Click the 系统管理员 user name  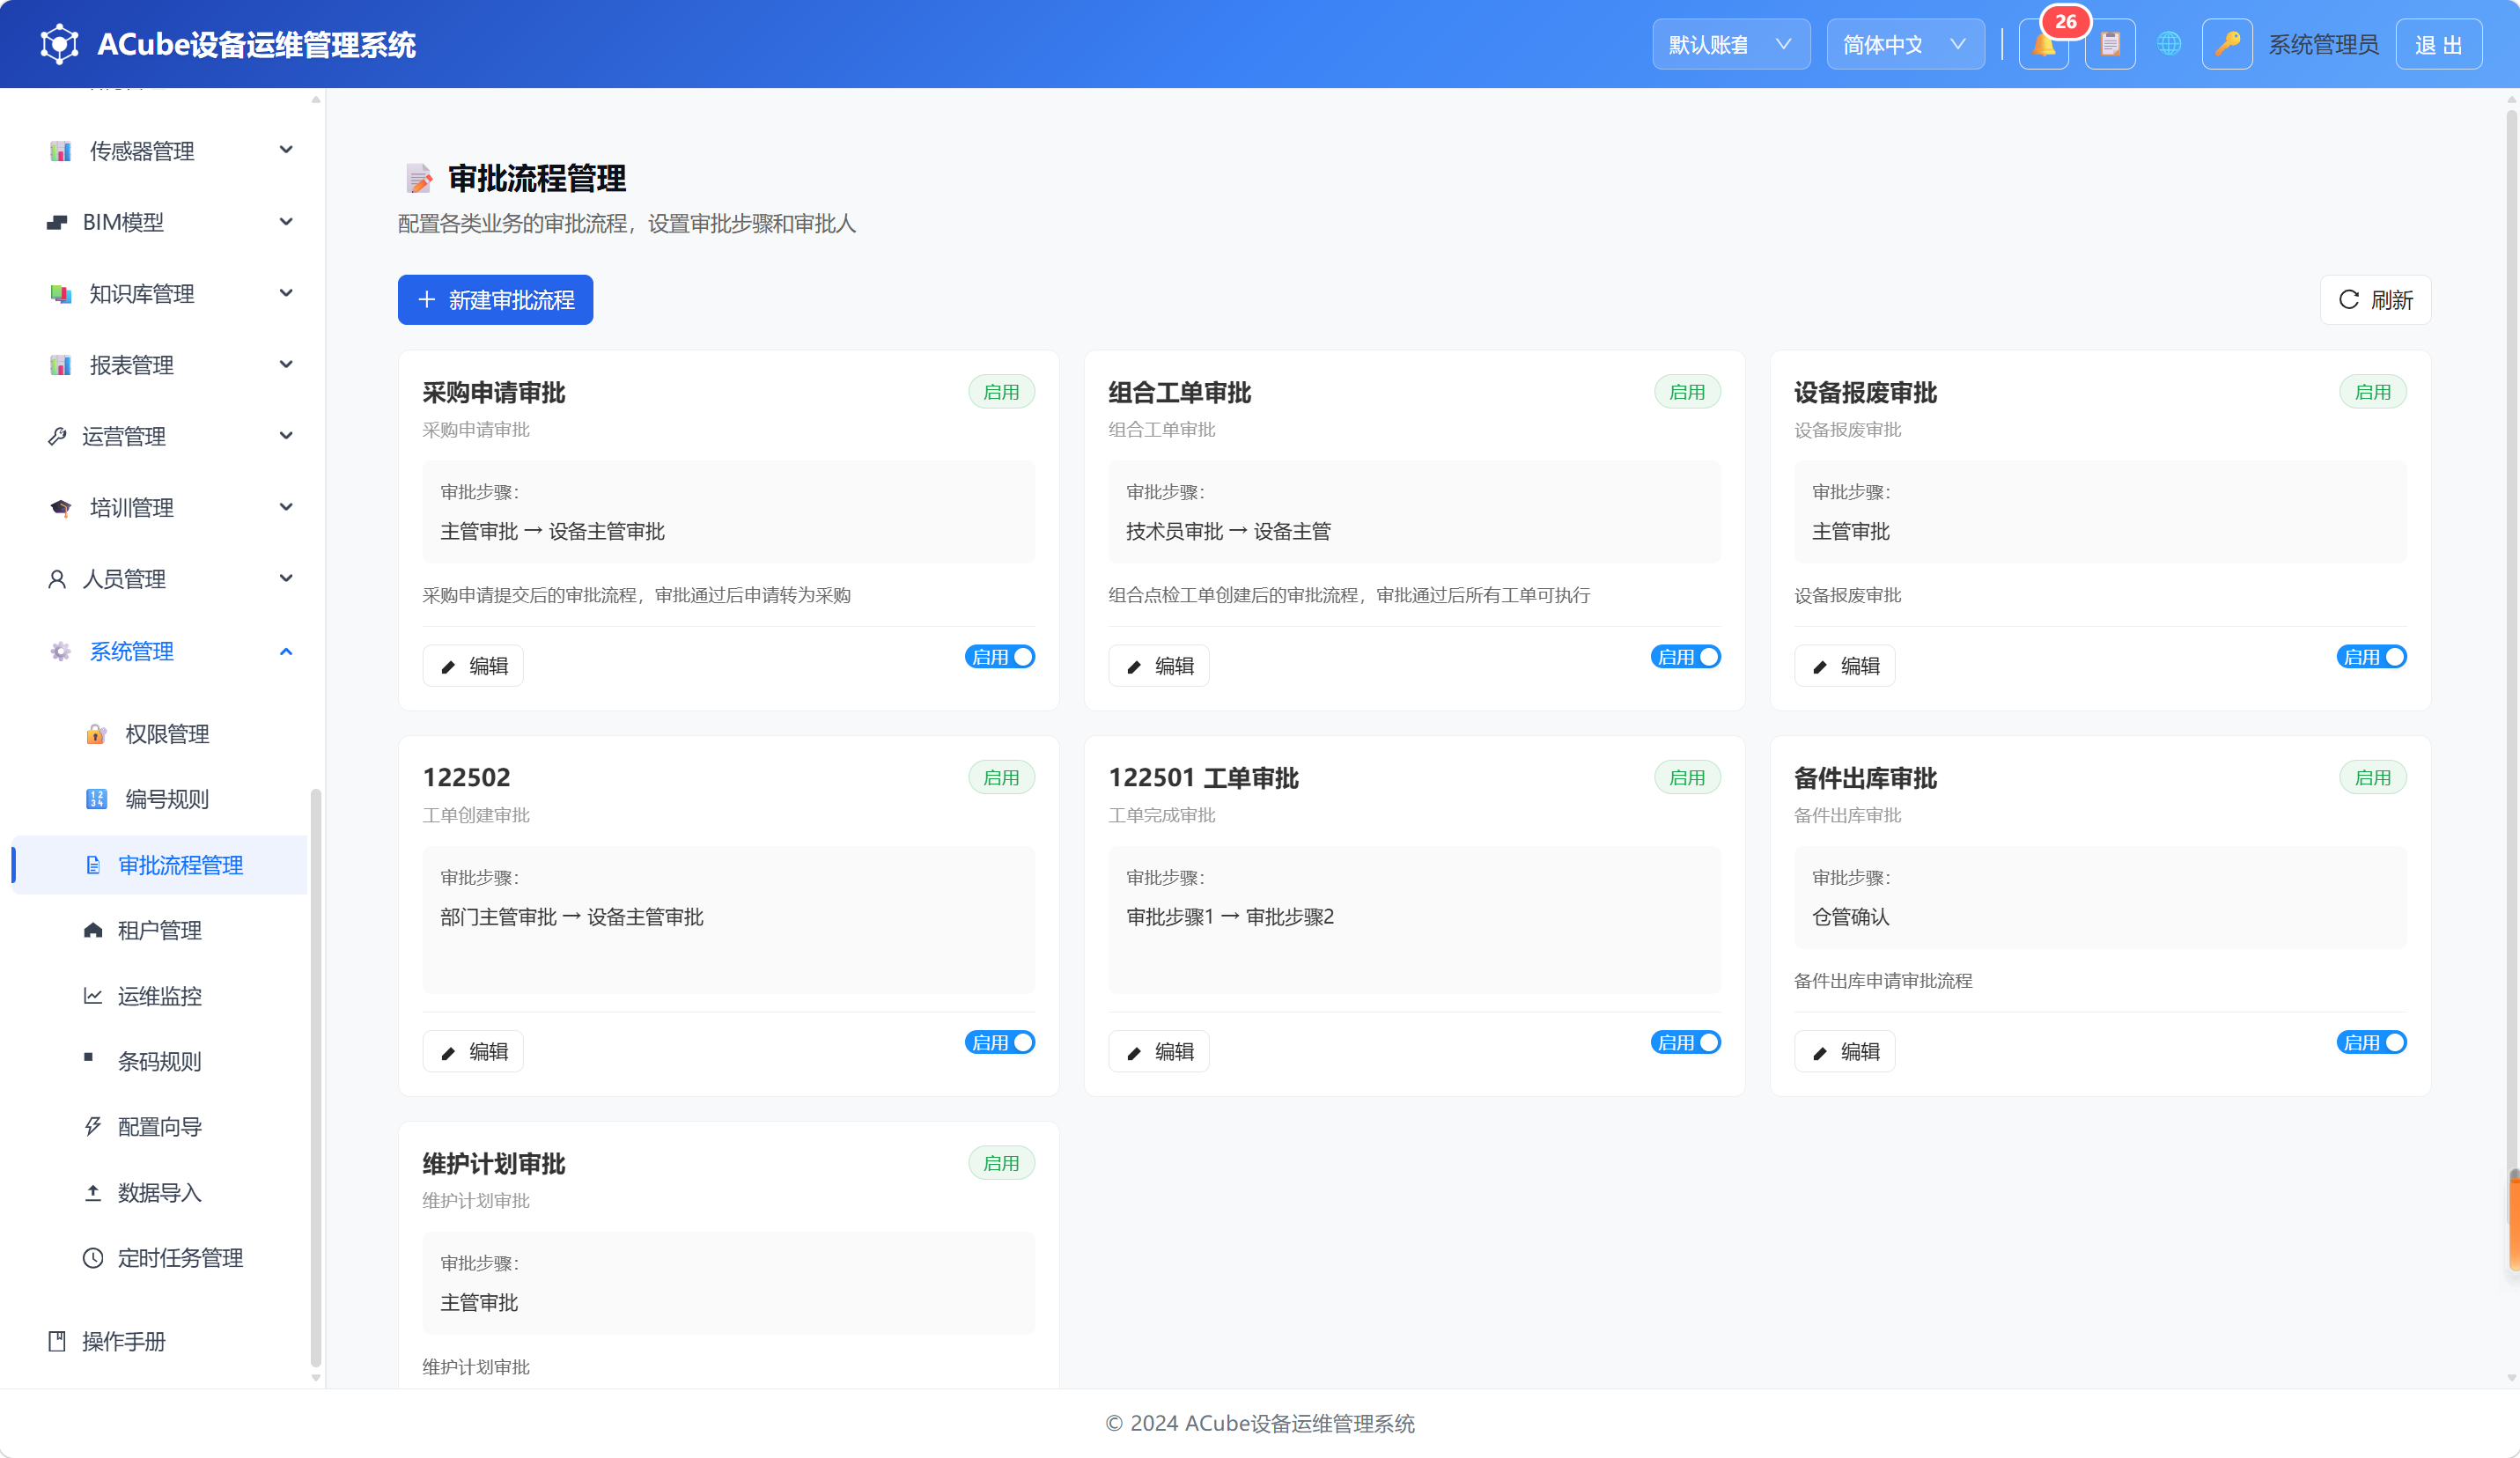point(2323,44)
